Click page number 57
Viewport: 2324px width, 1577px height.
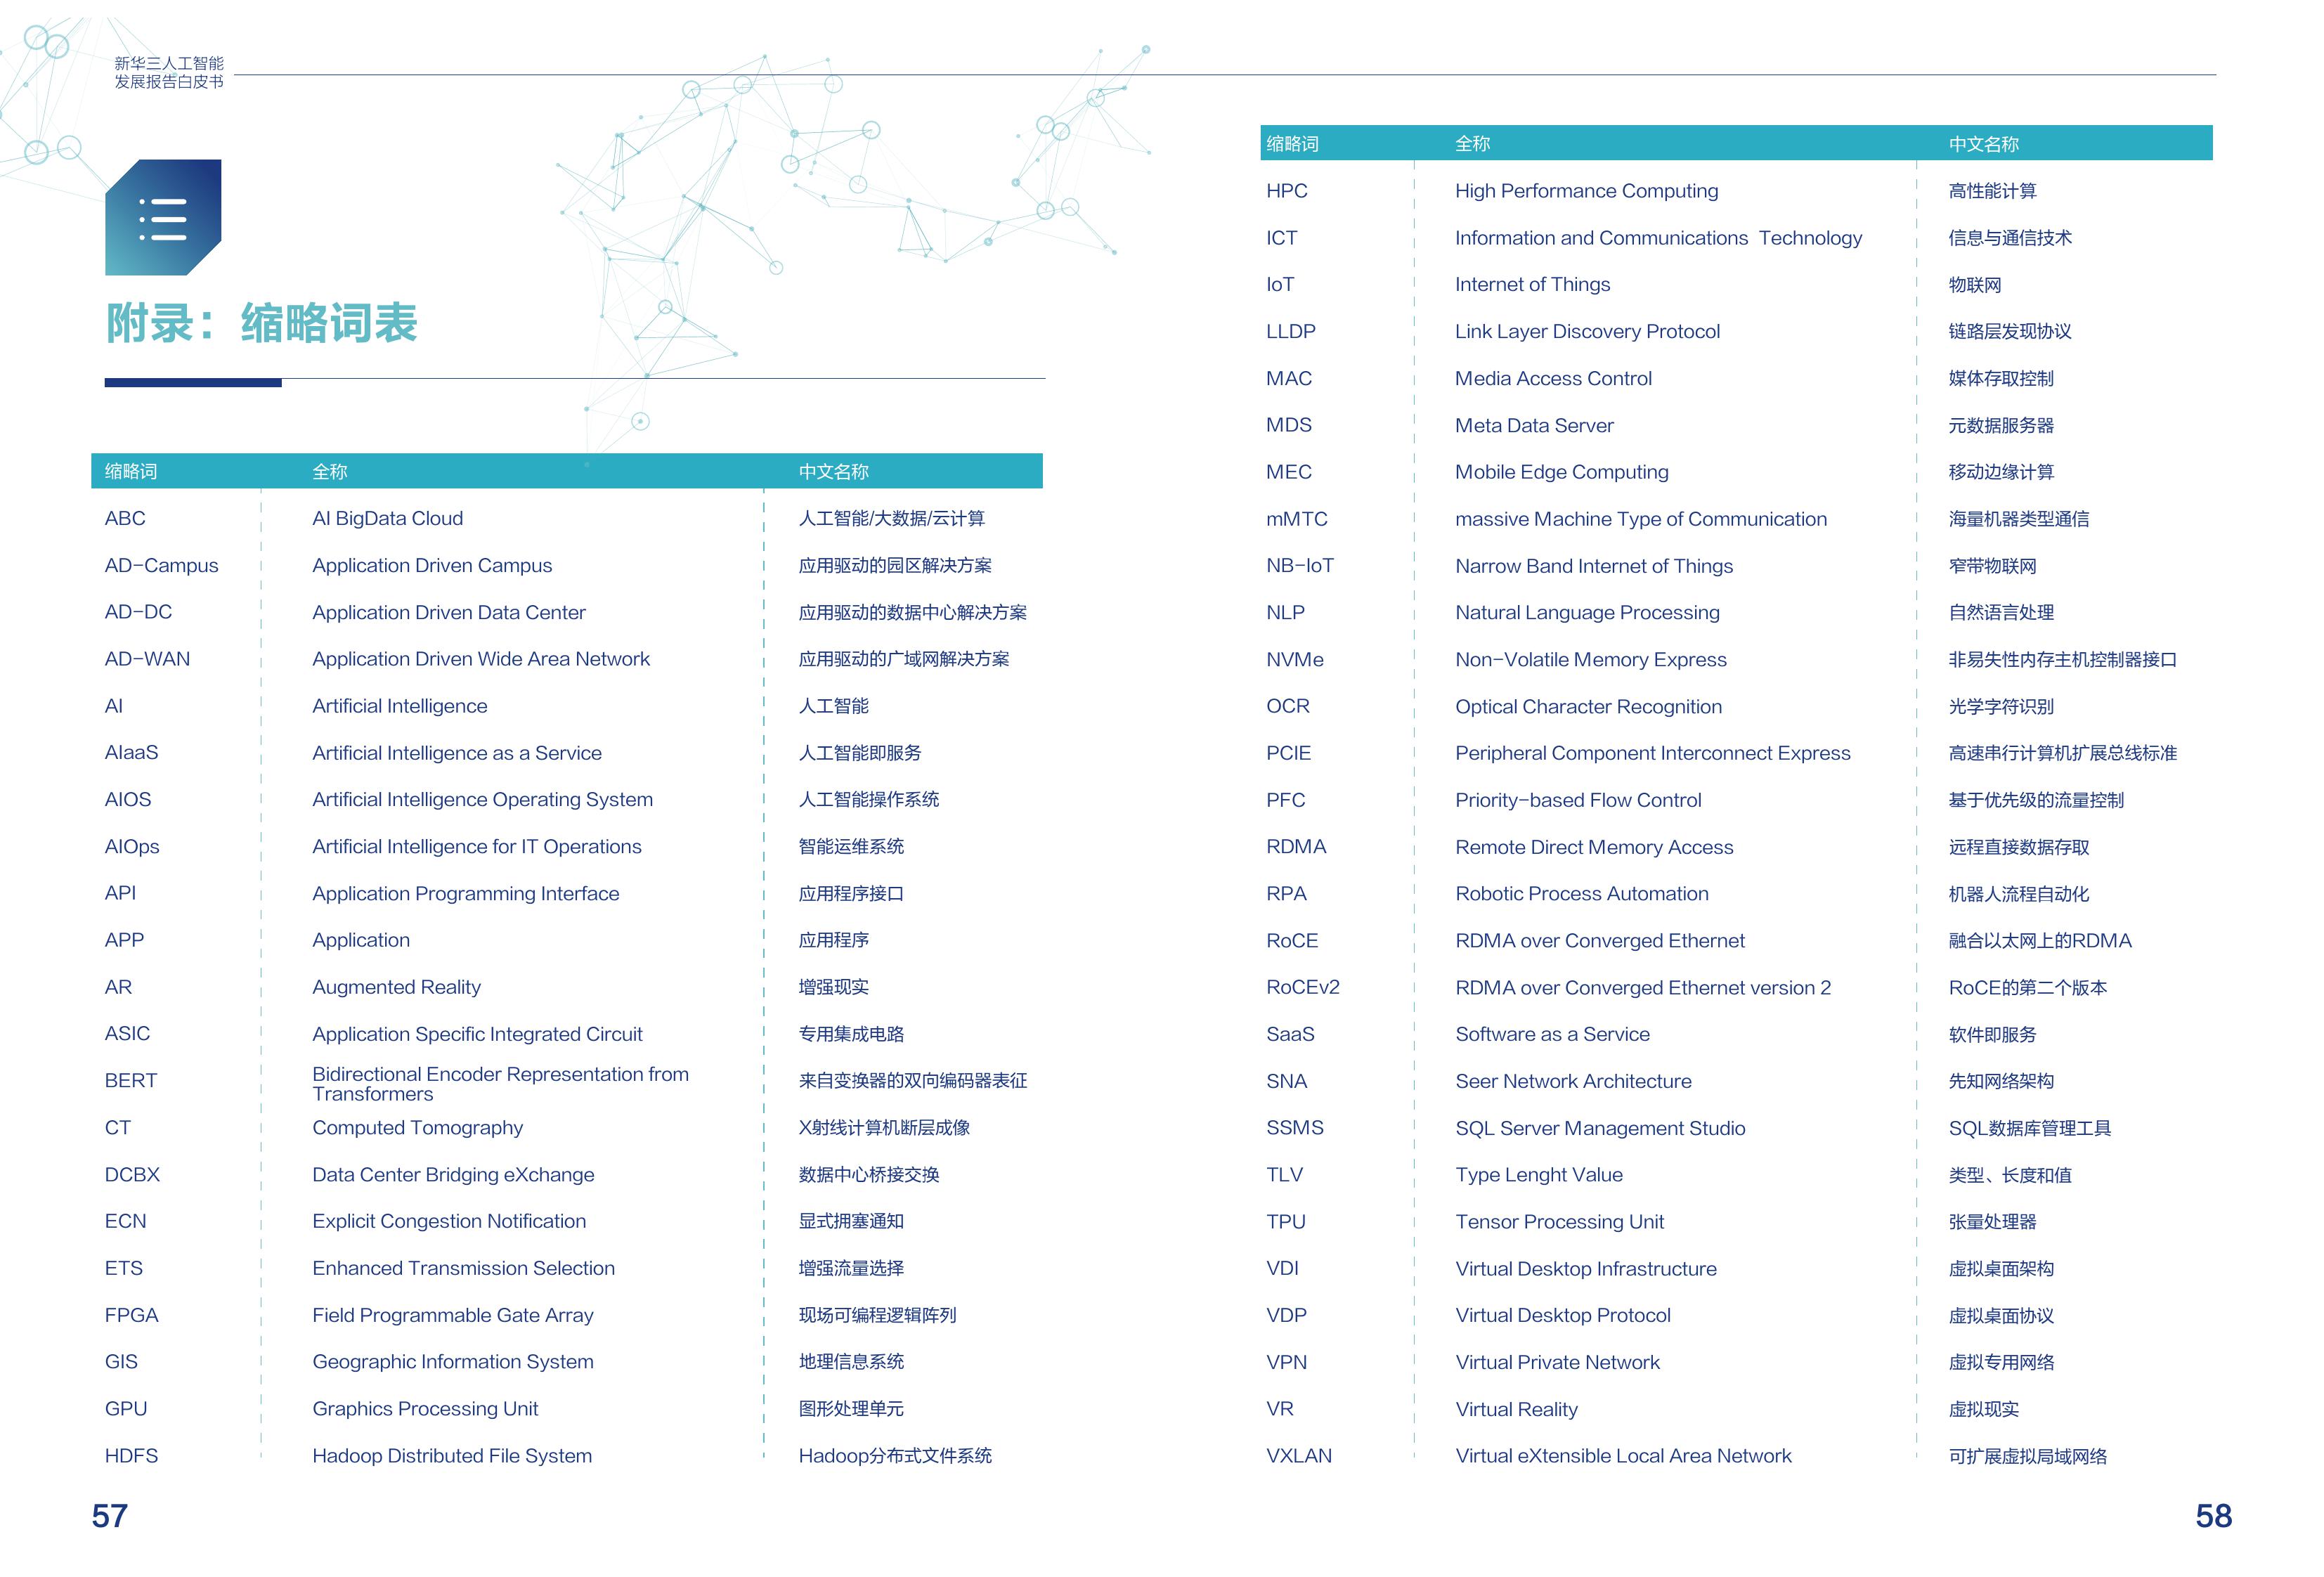[x=110, y=1516]
